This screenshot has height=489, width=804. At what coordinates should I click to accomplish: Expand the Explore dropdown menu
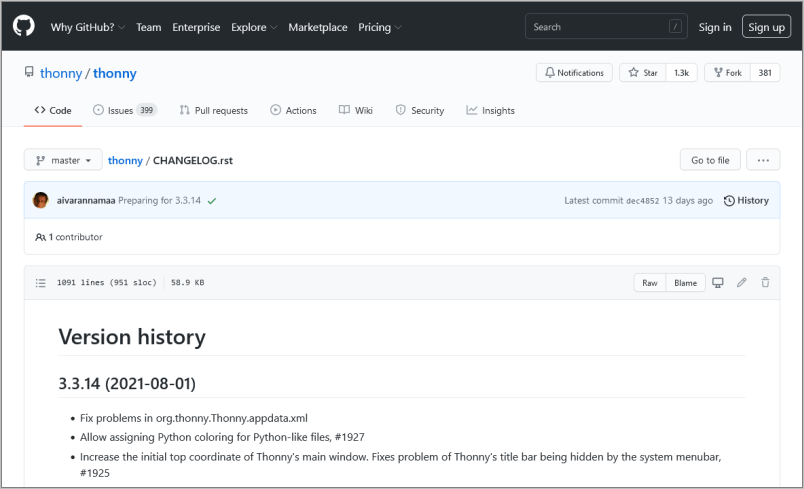(254, 27)
